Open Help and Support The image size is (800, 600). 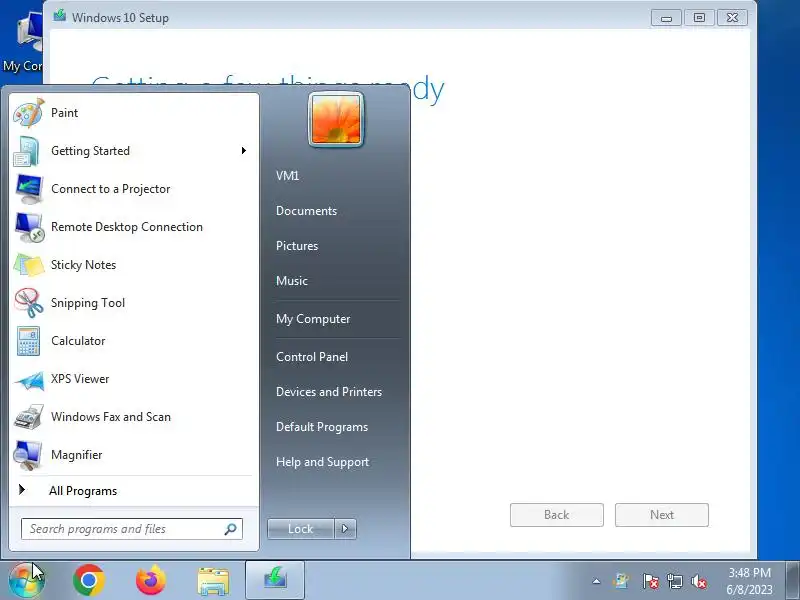coord(322,462)
